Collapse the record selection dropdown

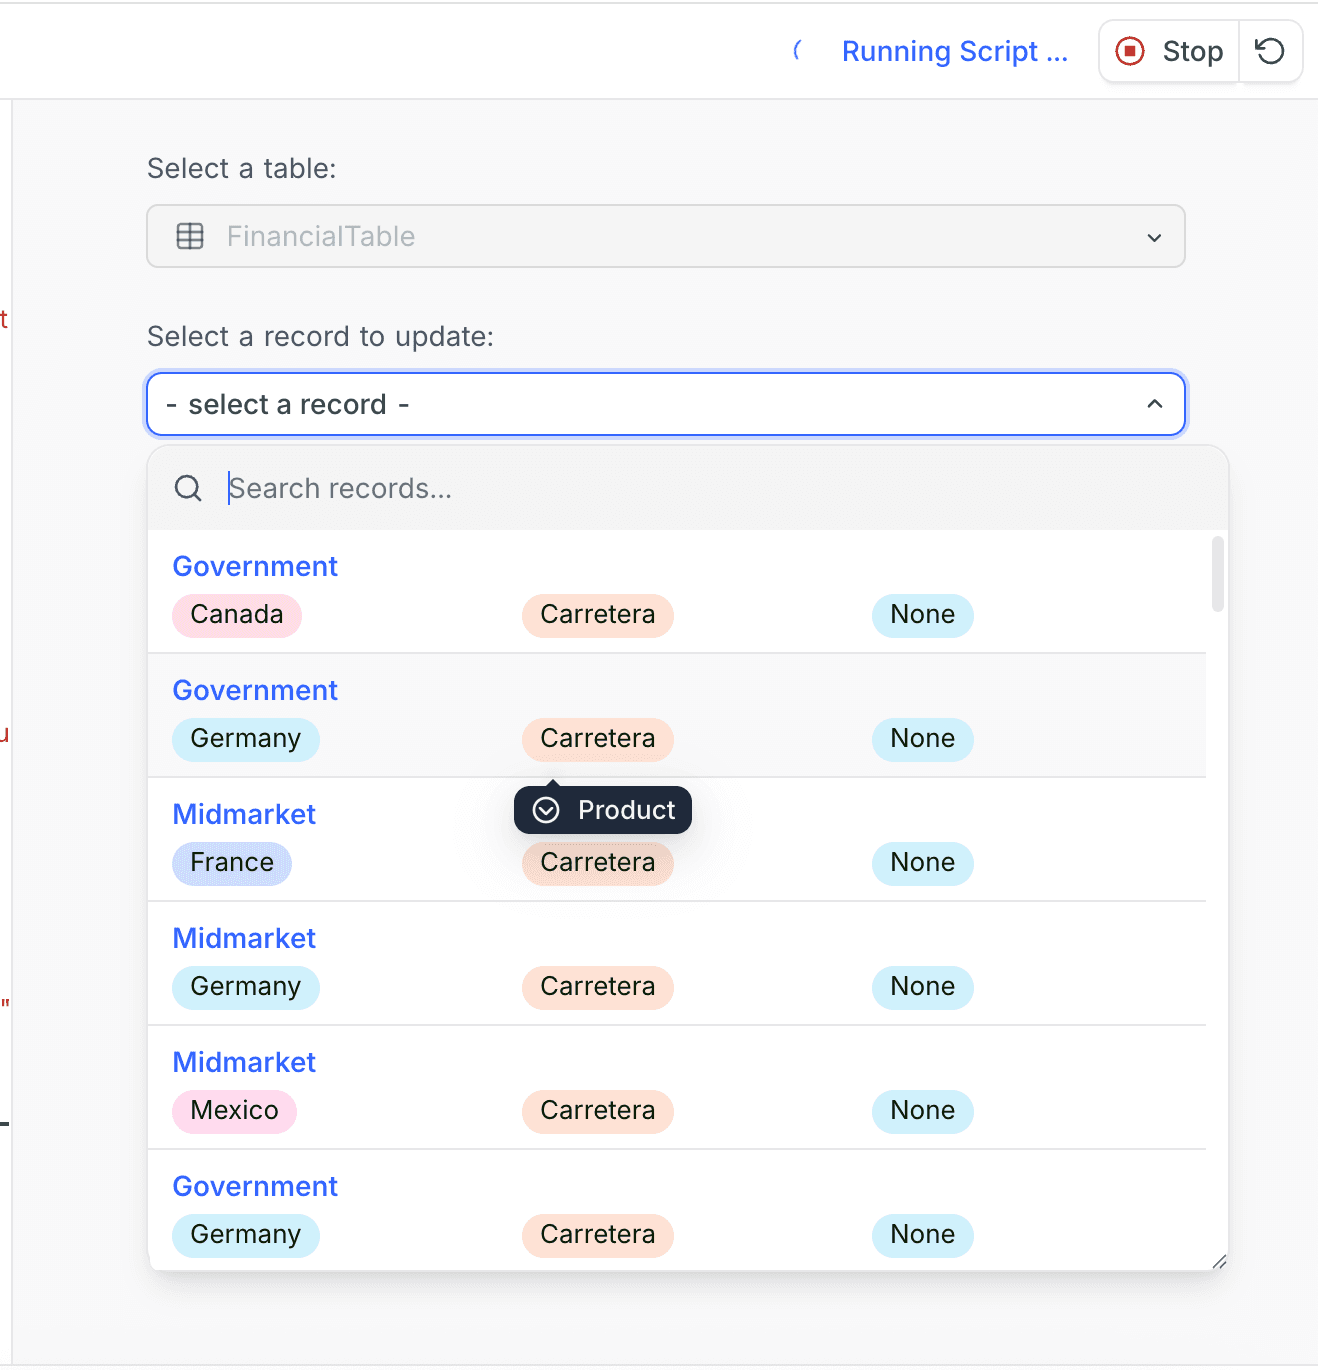click(x=665, y=404)
